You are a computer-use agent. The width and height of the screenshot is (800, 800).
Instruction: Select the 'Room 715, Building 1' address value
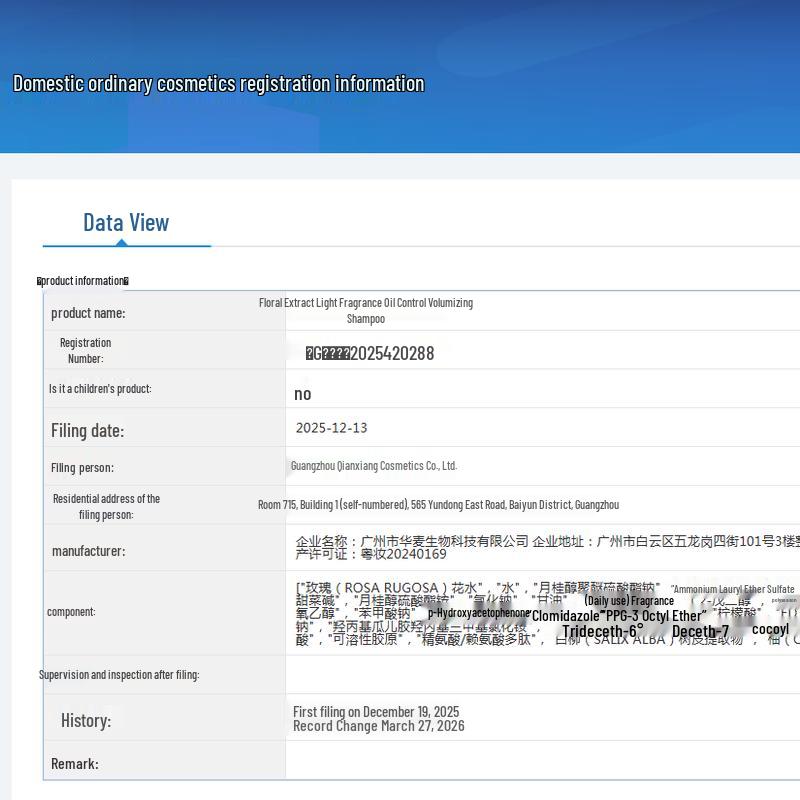pyautogui.click(x=438, y=505)
